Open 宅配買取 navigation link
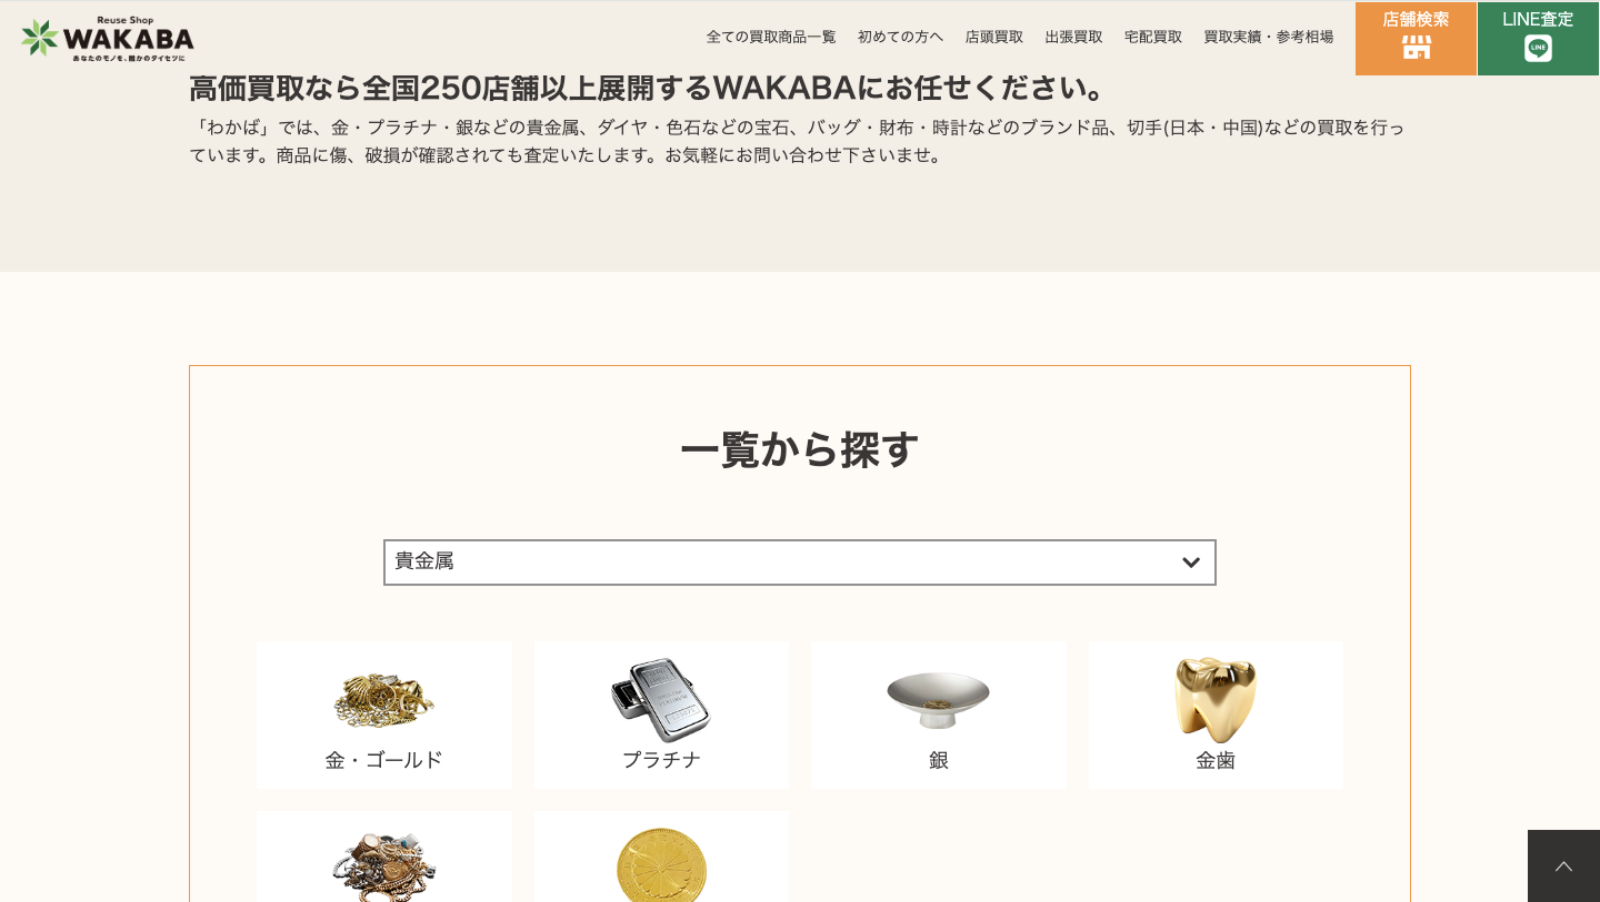1600x902 pixels. pyautogui.click(x=1153, y=37)
